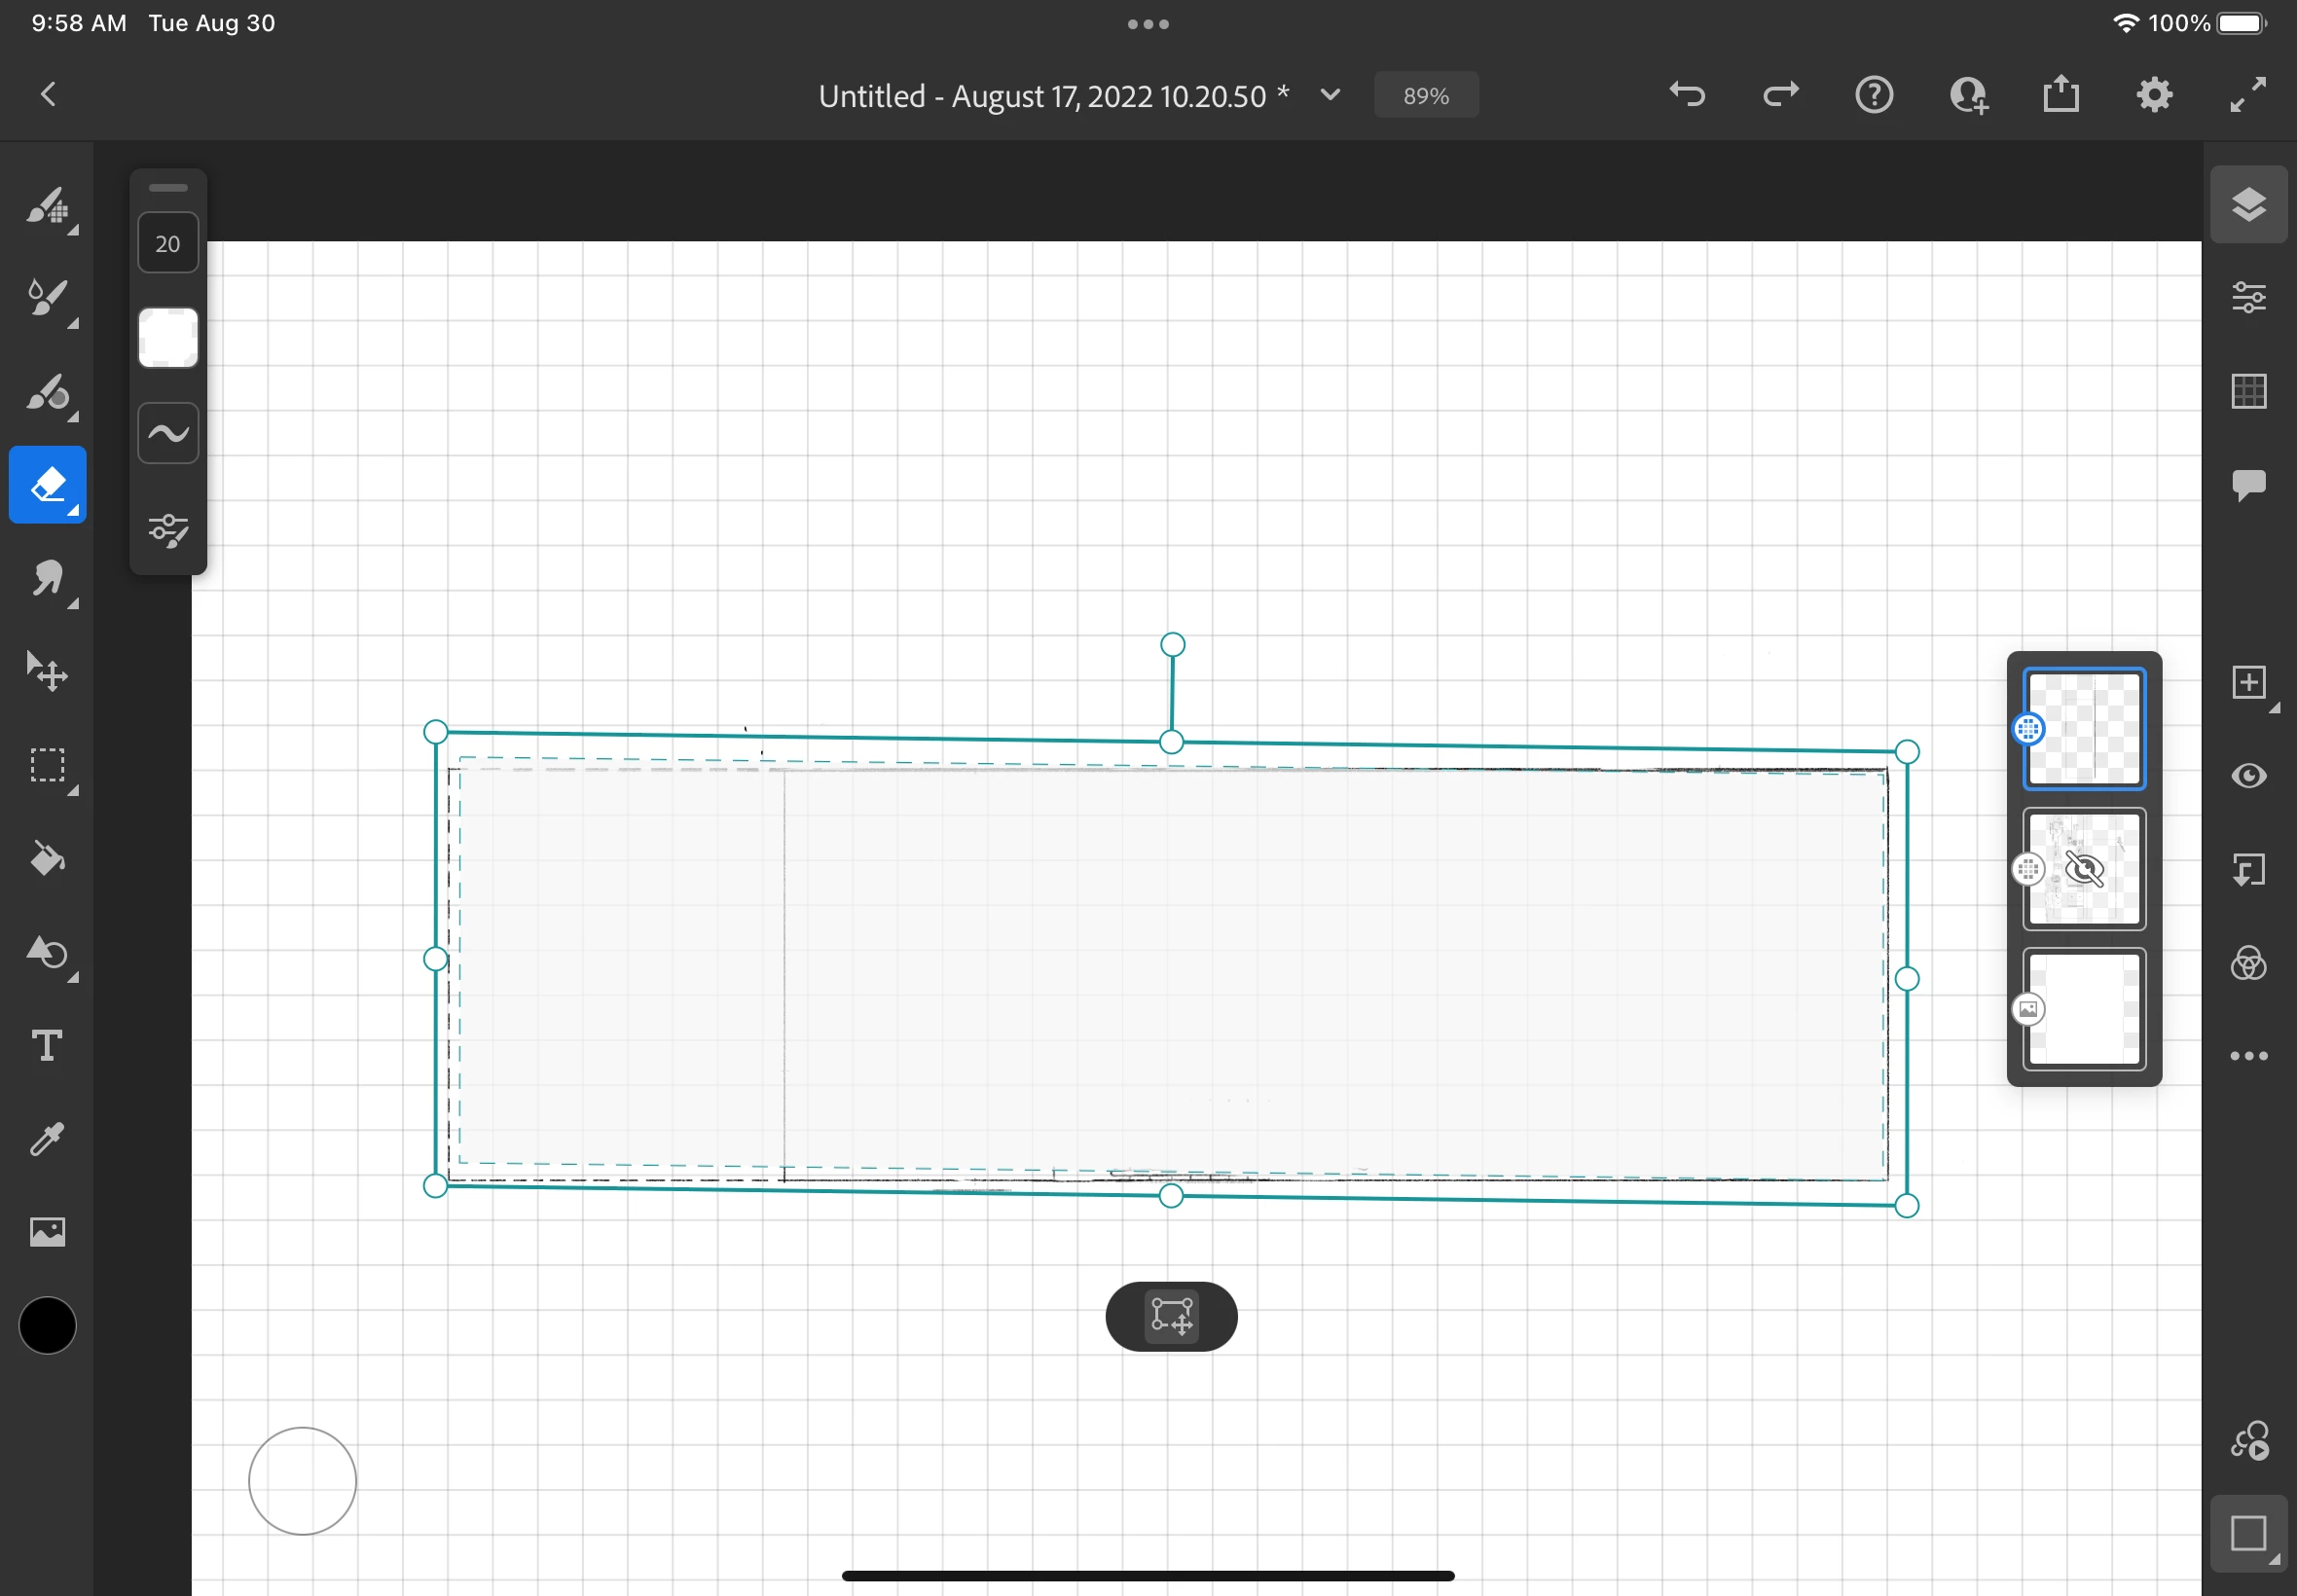Select the Type text tool
This screenshot has width=2297, height=1596.
[x=47, y=1045]
